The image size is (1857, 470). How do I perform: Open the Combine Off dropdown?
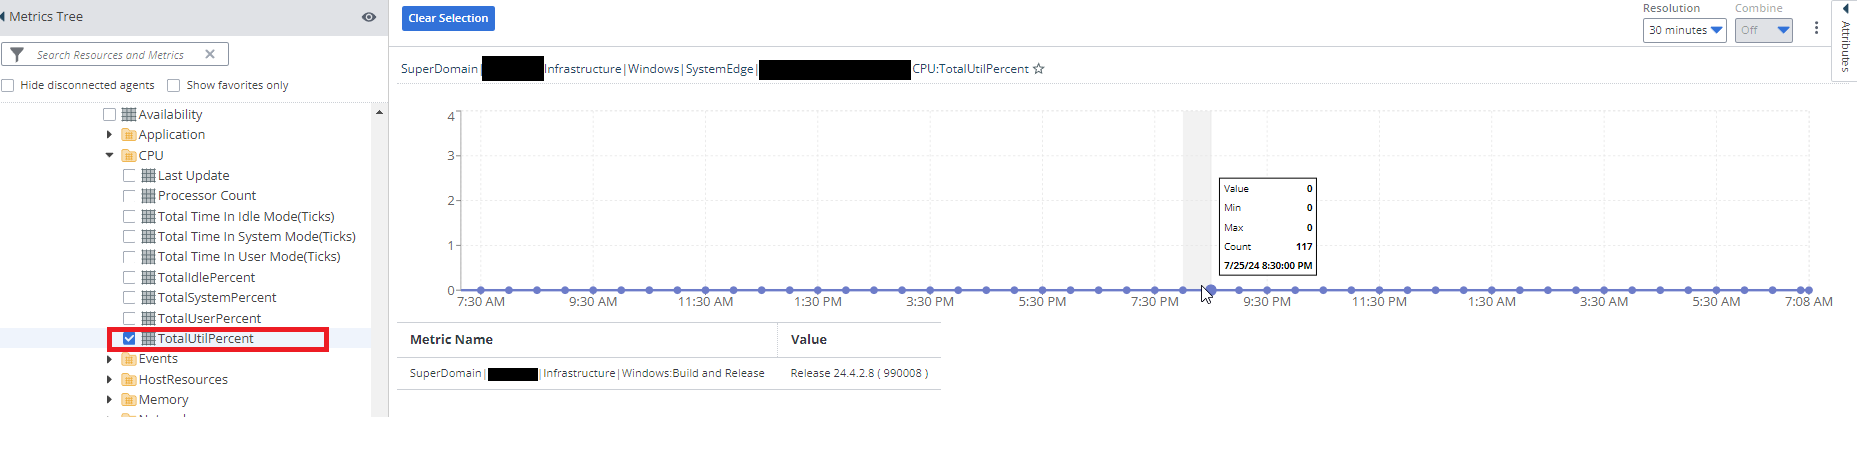tap(1764, 30)
